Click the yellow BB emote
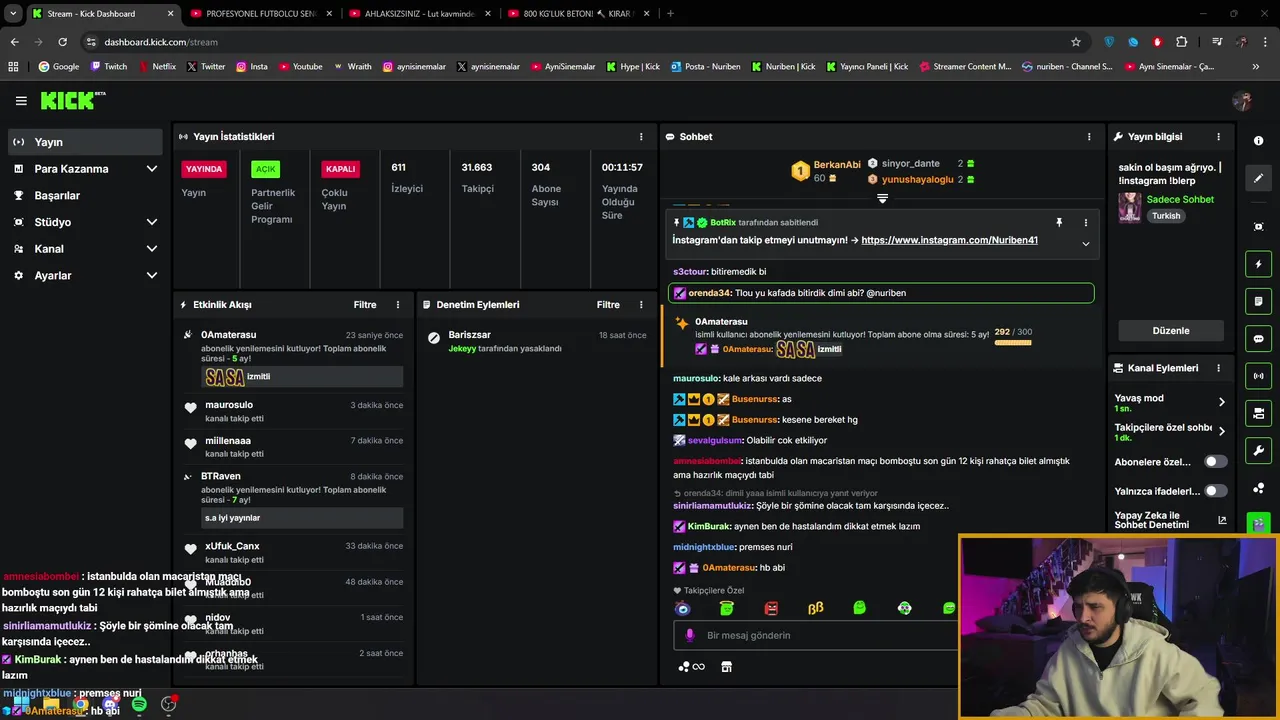Viewport: 1280px width, 720px height. 815,608
